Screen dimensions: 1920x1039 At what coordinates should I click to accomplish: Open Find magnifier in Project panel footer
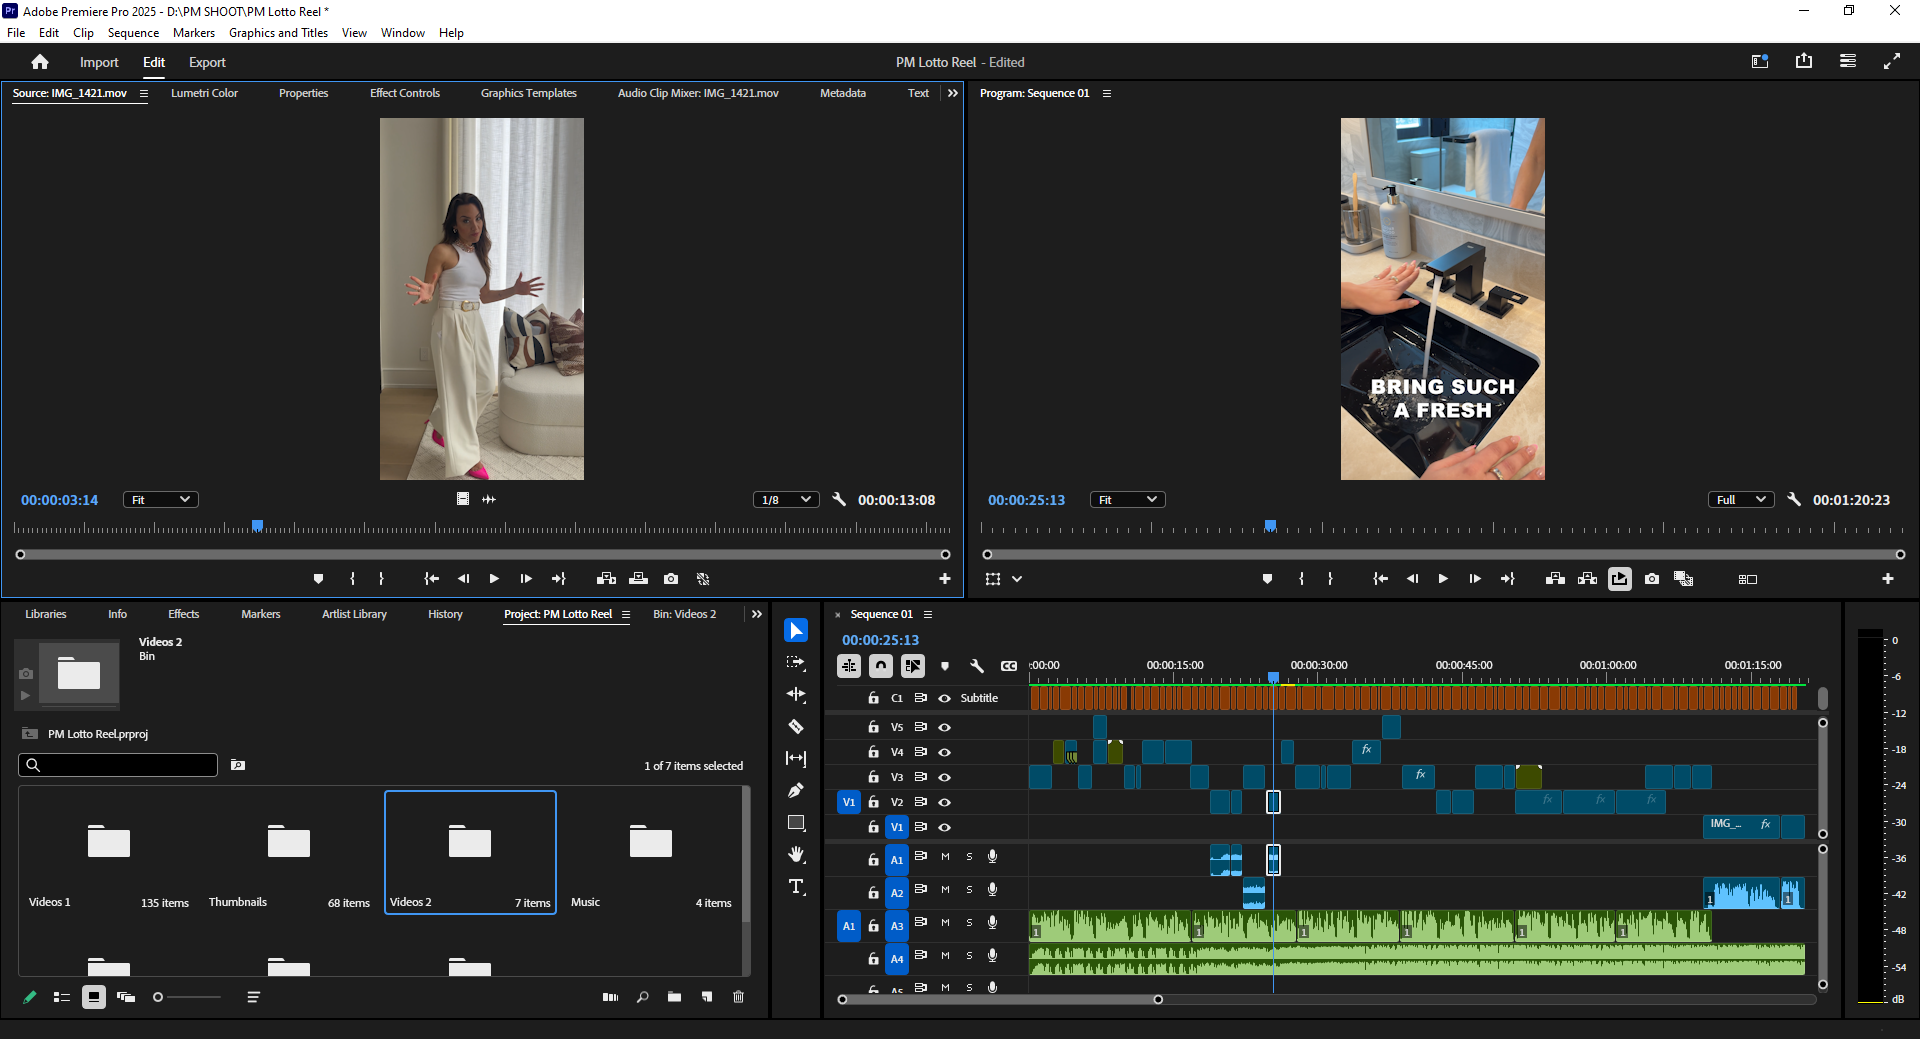[x=643, y=997]
